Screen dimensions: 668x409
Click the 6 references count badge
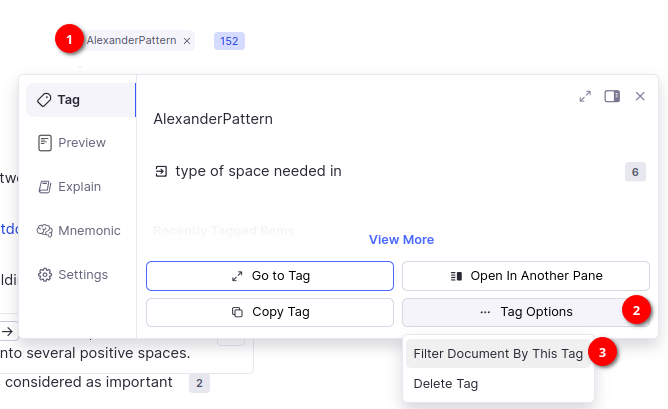coord(635,172)
